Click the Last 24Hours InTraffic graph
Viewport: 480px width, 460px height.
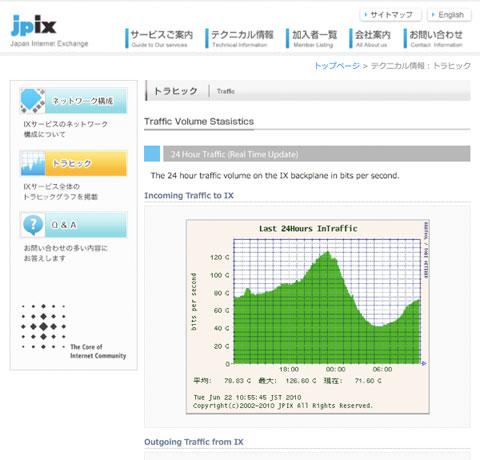tap(308, 317)
